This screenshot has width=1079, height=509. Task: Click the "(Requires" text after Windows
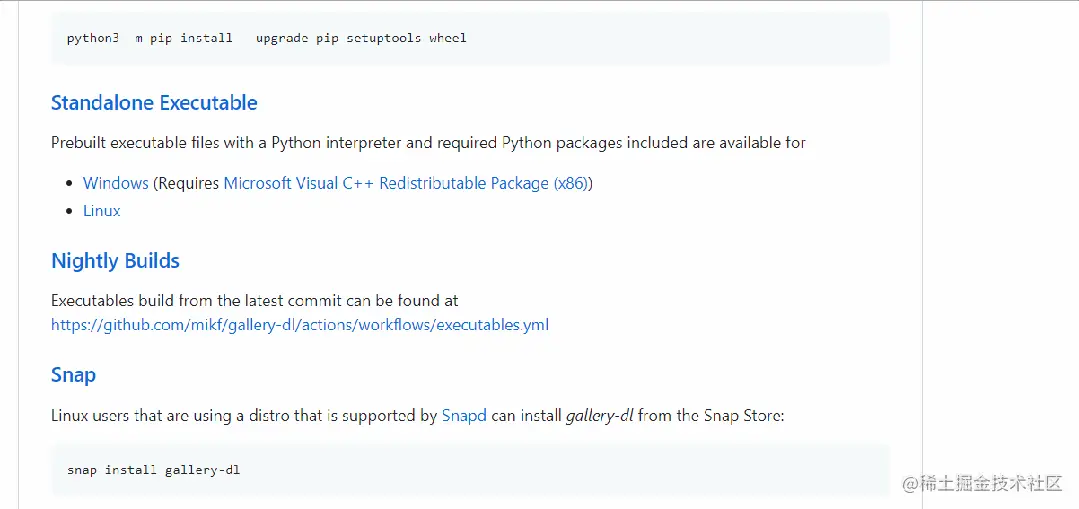point(186,184)
